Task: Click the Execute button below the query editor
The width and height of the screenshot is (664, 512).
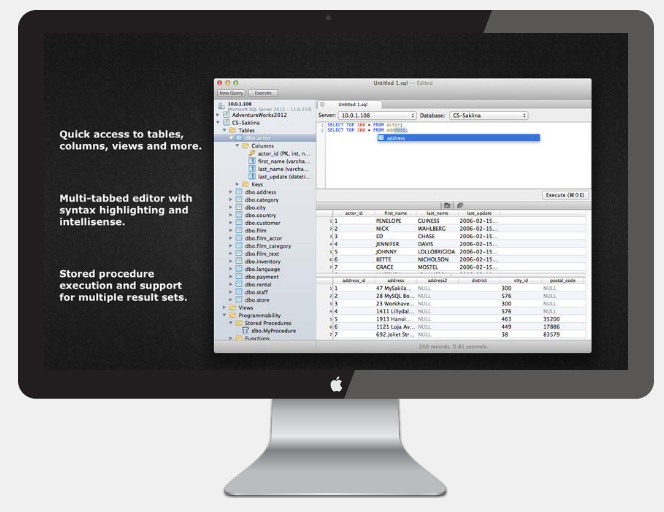Action: (x=565, y=195)
